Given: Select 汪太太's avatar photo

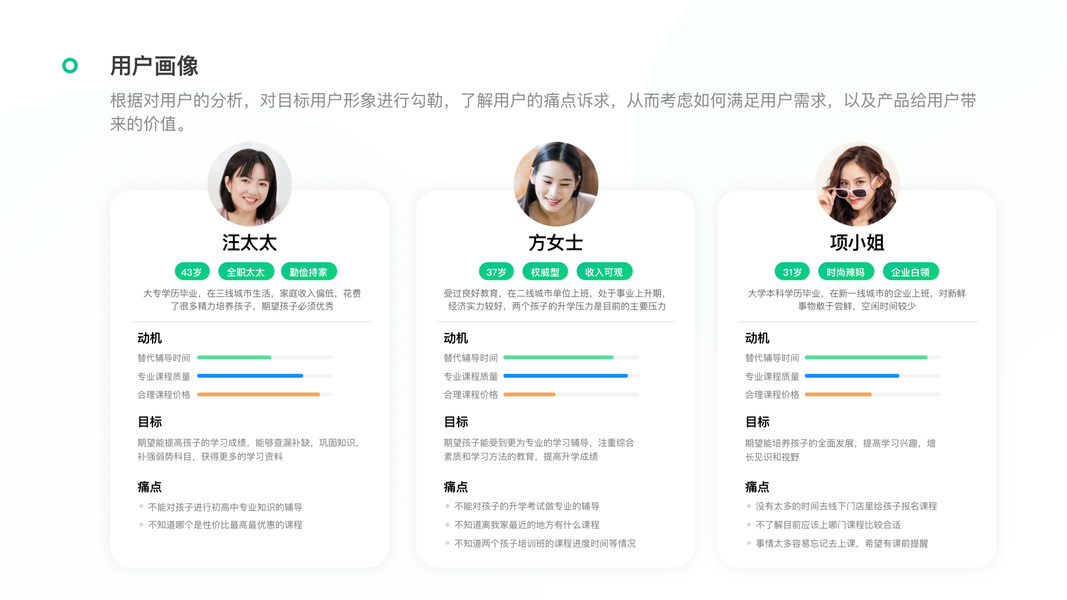Looking at the screenshot, I should [250, 184].
